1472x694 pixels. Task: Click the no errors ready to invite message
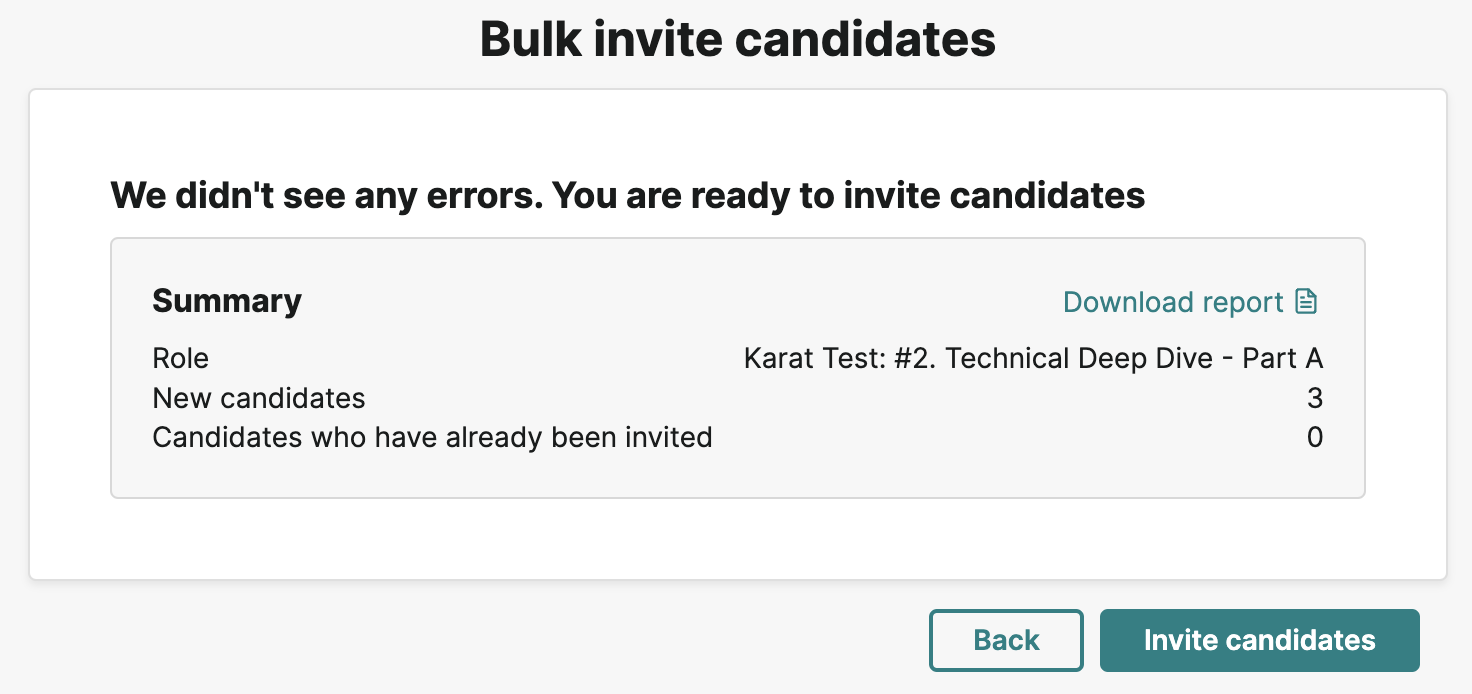coord(628,195)
